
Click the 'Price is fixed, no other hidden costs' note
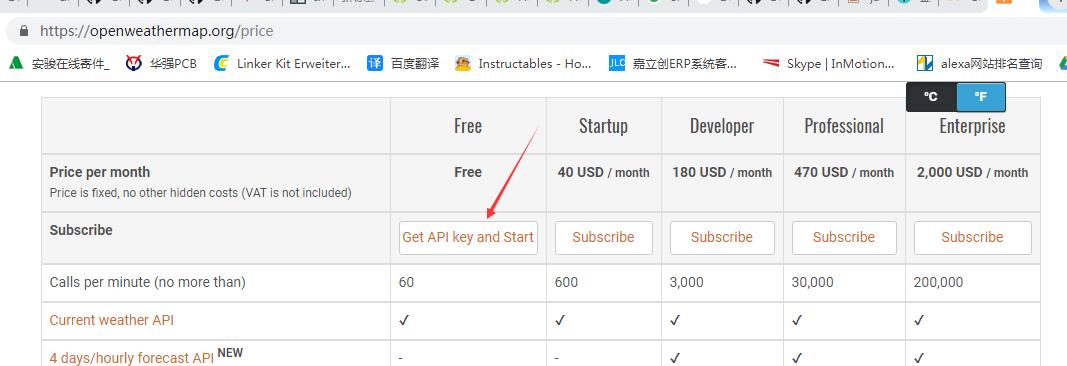[201, 193]
